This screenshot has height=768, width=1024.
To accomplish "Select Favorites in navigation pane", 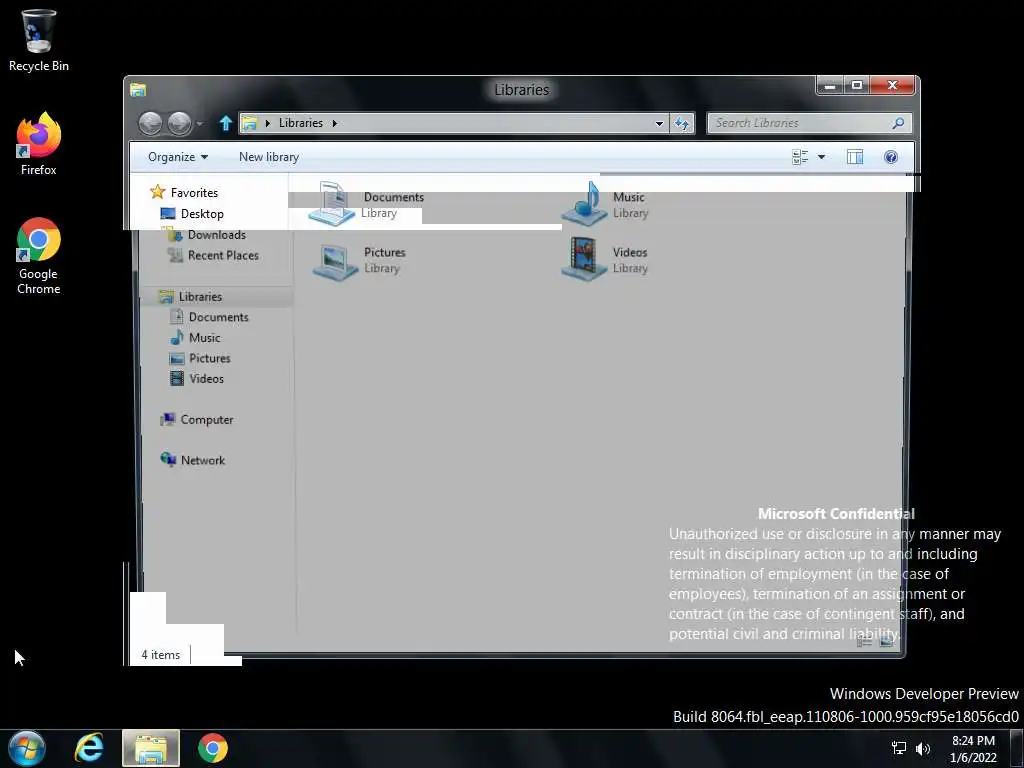I will coord(184,193).
